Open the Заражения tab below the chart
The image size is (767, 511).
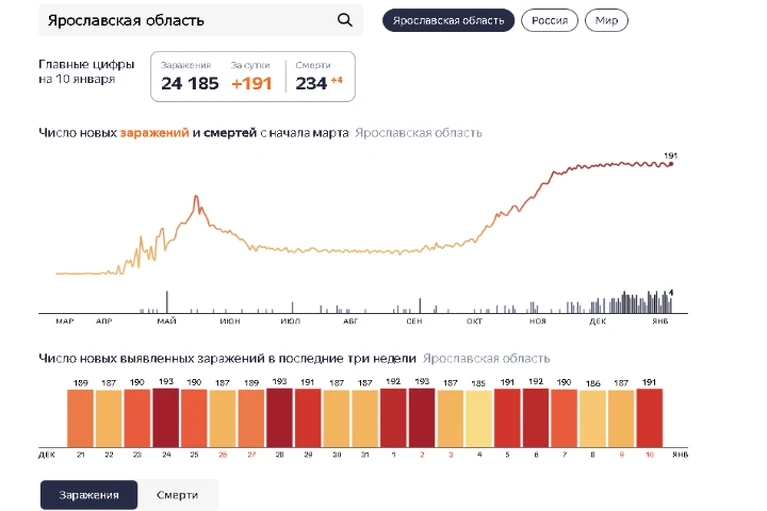tap(89, 495)
